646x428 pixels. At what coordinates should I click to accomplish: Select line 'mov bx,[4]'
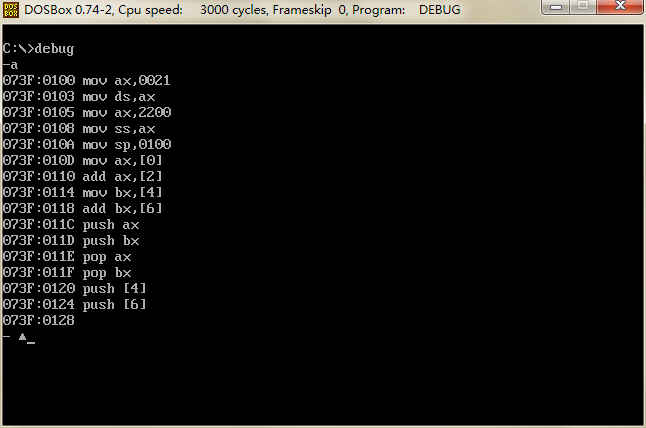coord(83,192)
